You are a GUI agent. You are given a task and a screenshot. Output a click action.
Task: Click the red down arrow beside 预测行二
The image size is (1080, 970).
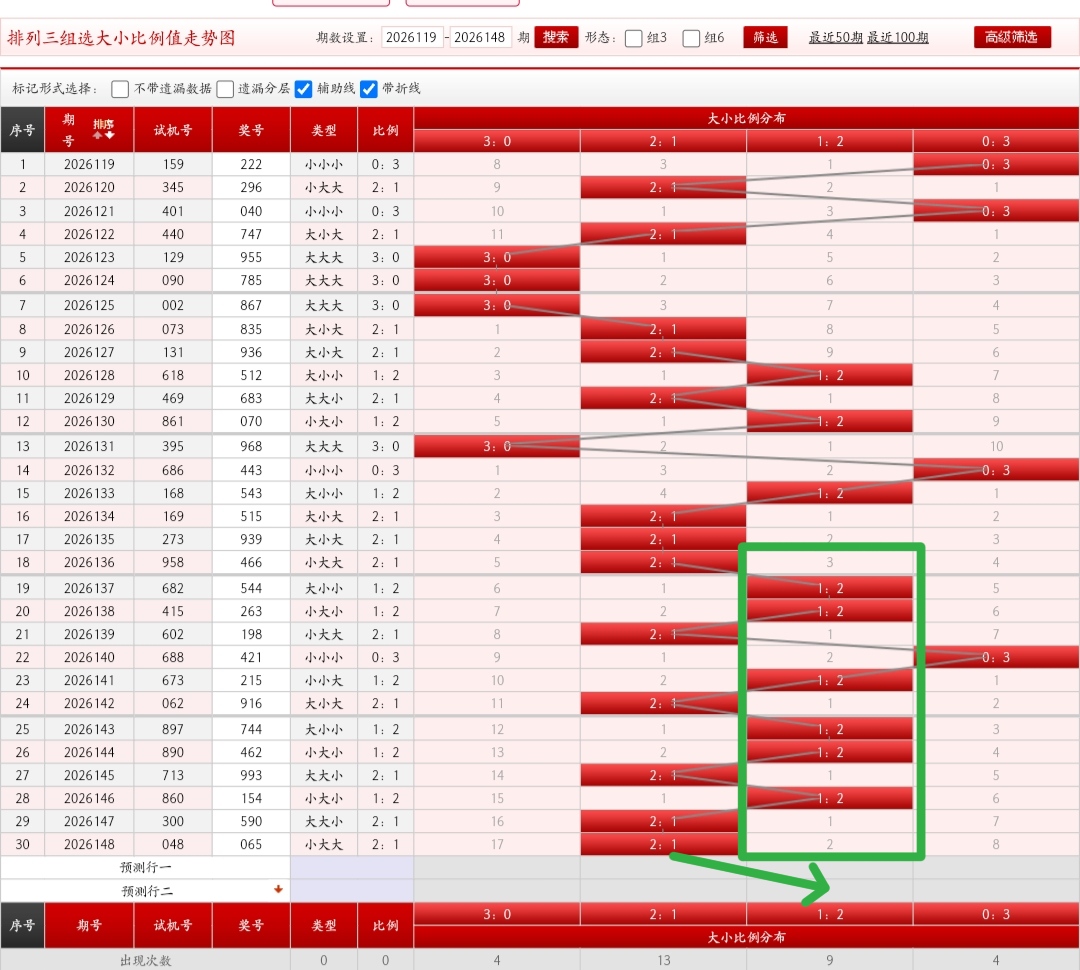click(x=278, y=889)
